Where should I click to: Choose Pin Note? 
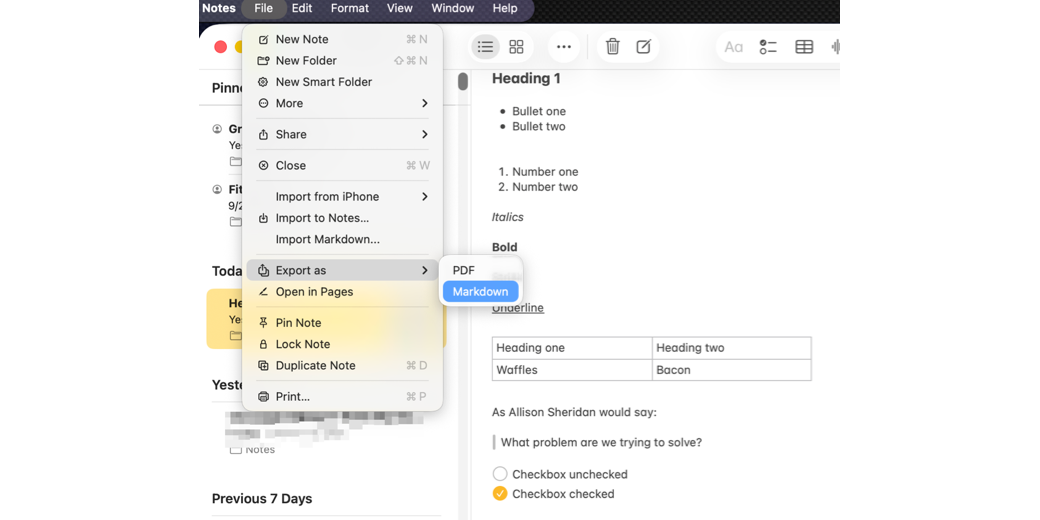pos(342,322)
